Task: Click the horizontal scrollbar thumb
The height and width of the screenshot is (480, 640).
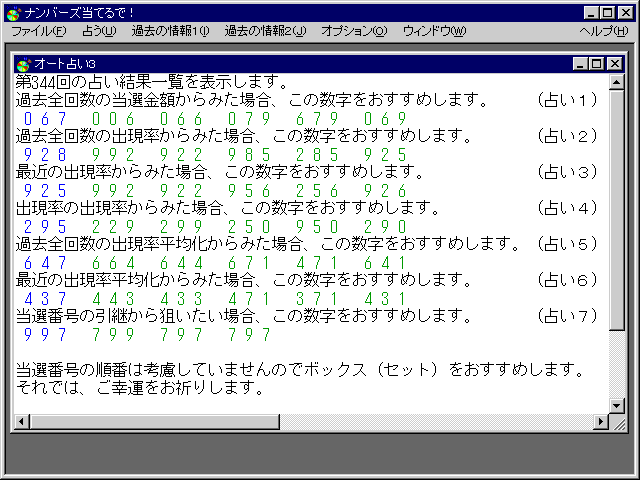Action: click(x=155, y=422)
